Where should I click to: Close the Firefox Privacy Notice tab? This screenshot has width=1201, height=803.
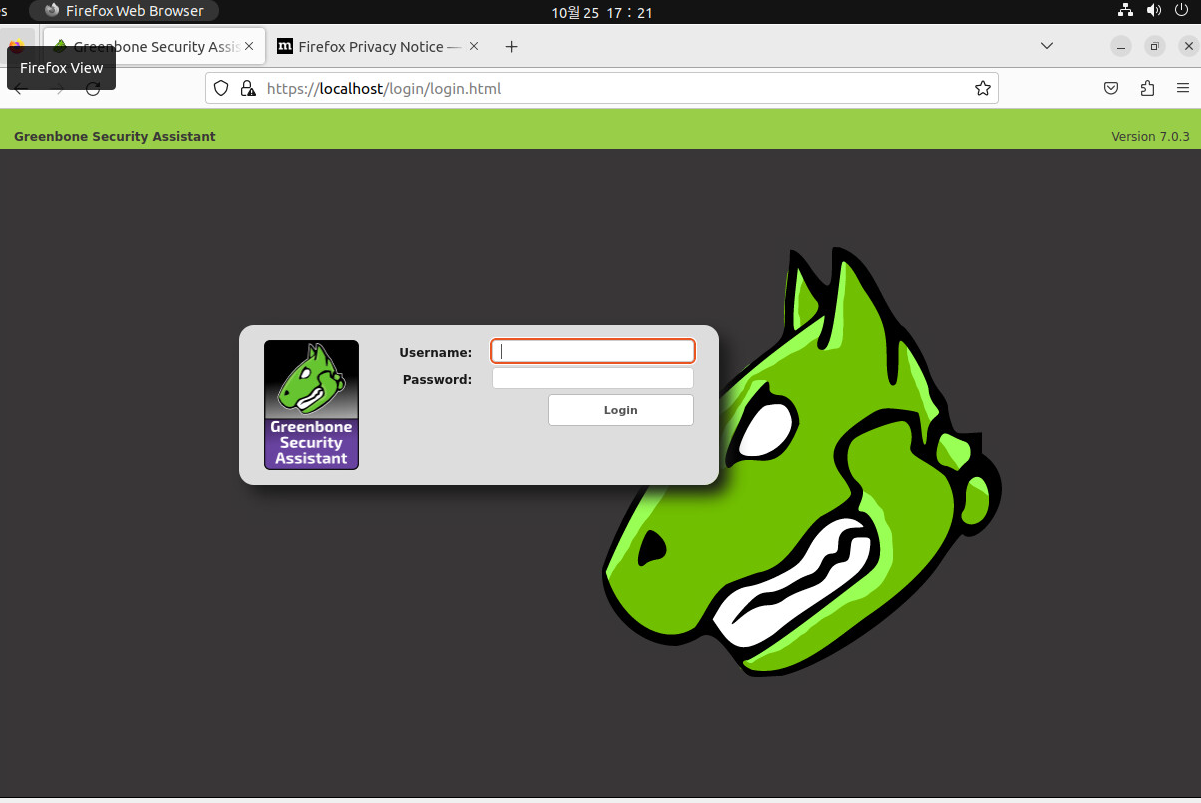tap(474, 46)
